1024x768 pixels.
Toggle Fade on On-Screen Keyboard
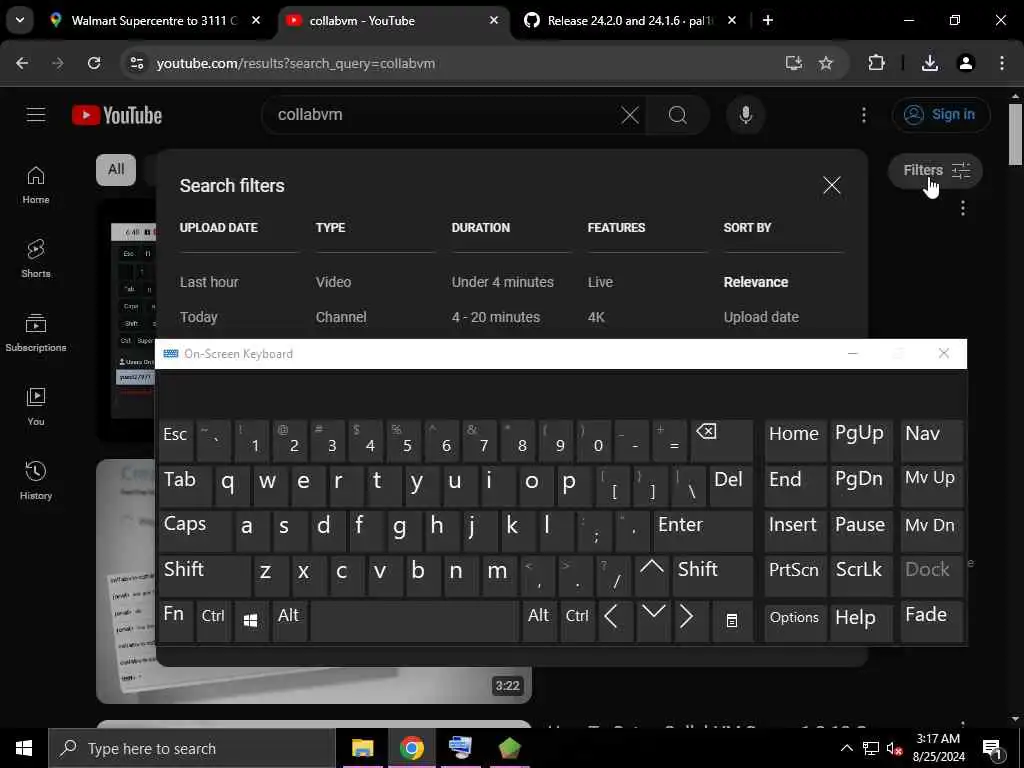click(931, 620)
